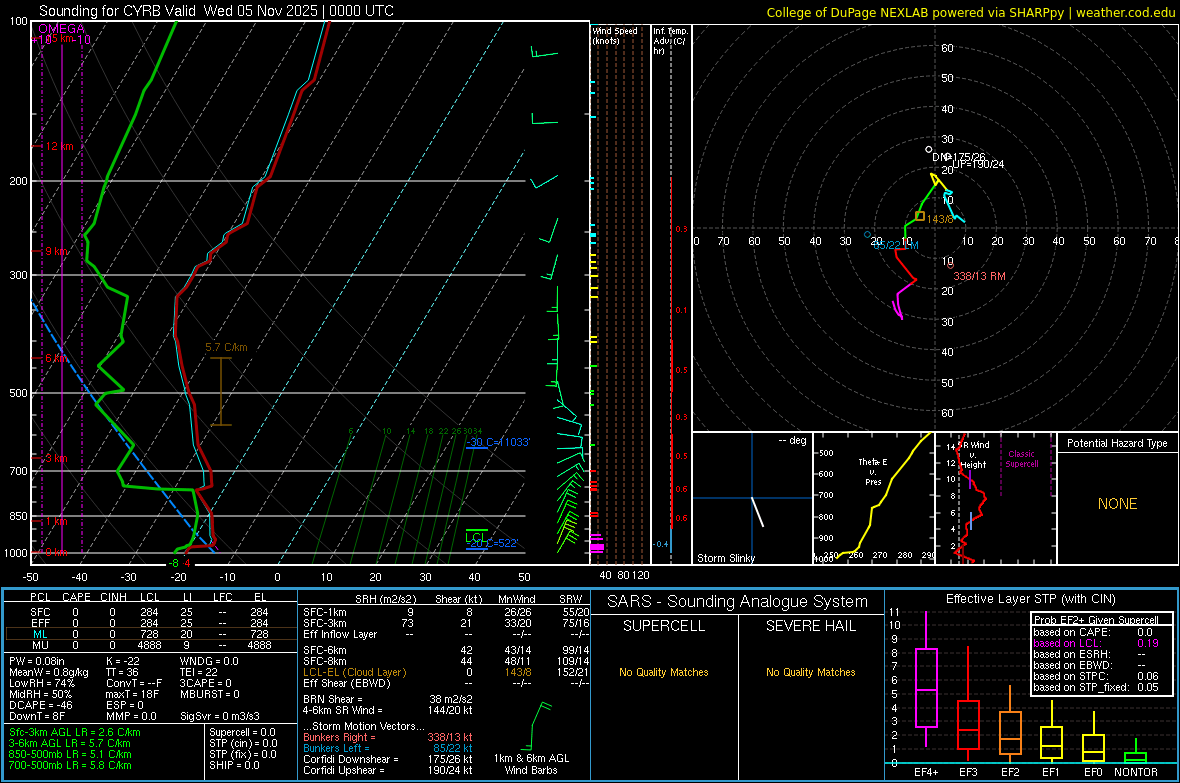The image size is (1180, 783).
Task: Click the 'Supercell = 0.0' composite value
Action: [242, 732]
